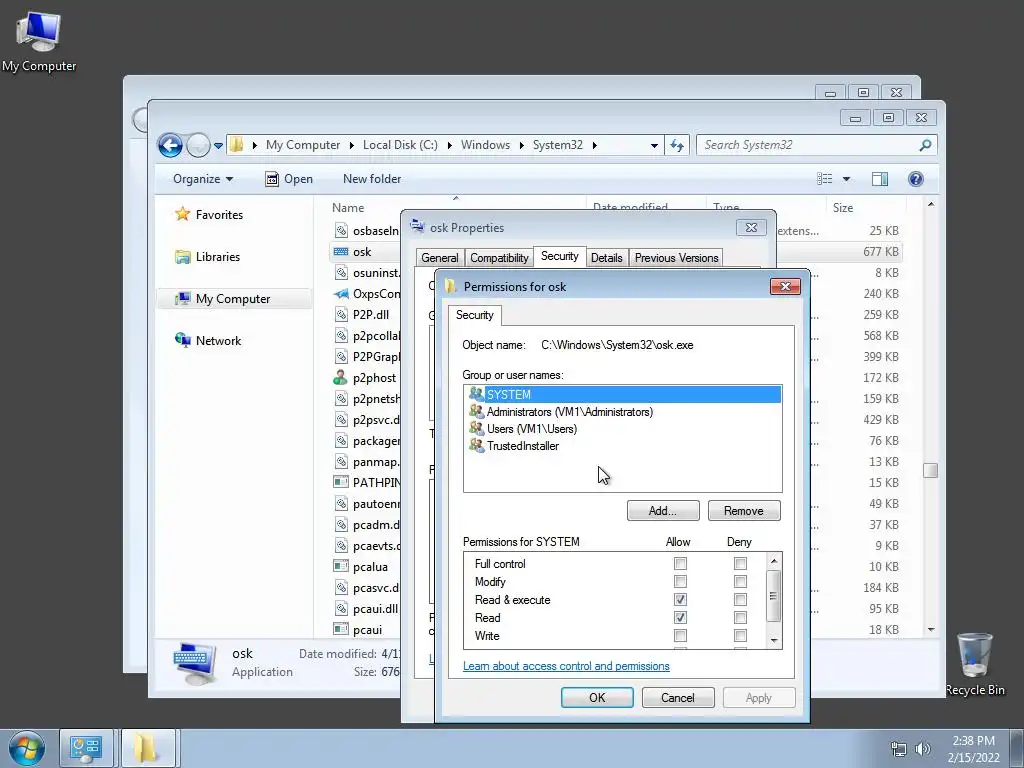Click the permissions list scrollbar thumb
Image resolution: width=1024 pixels, height=768 pixels.
pyautogui.click(x=774, y=596)
